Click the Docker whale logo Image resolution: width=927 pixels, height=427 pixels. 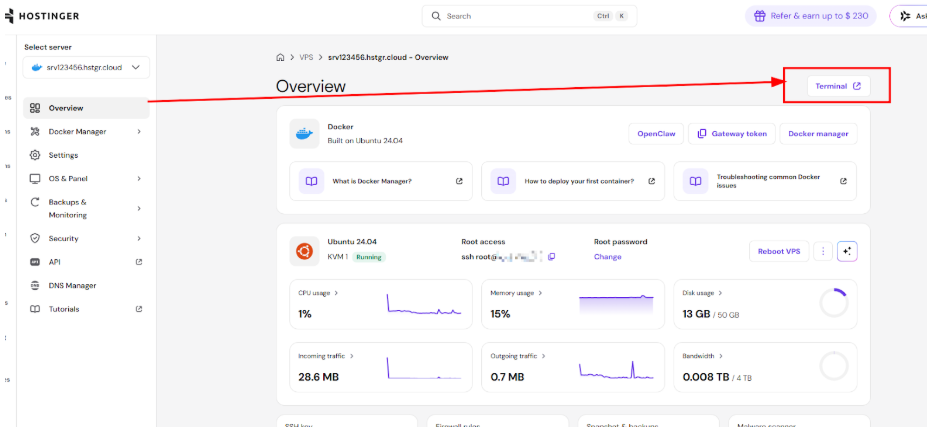pos(304,134)
